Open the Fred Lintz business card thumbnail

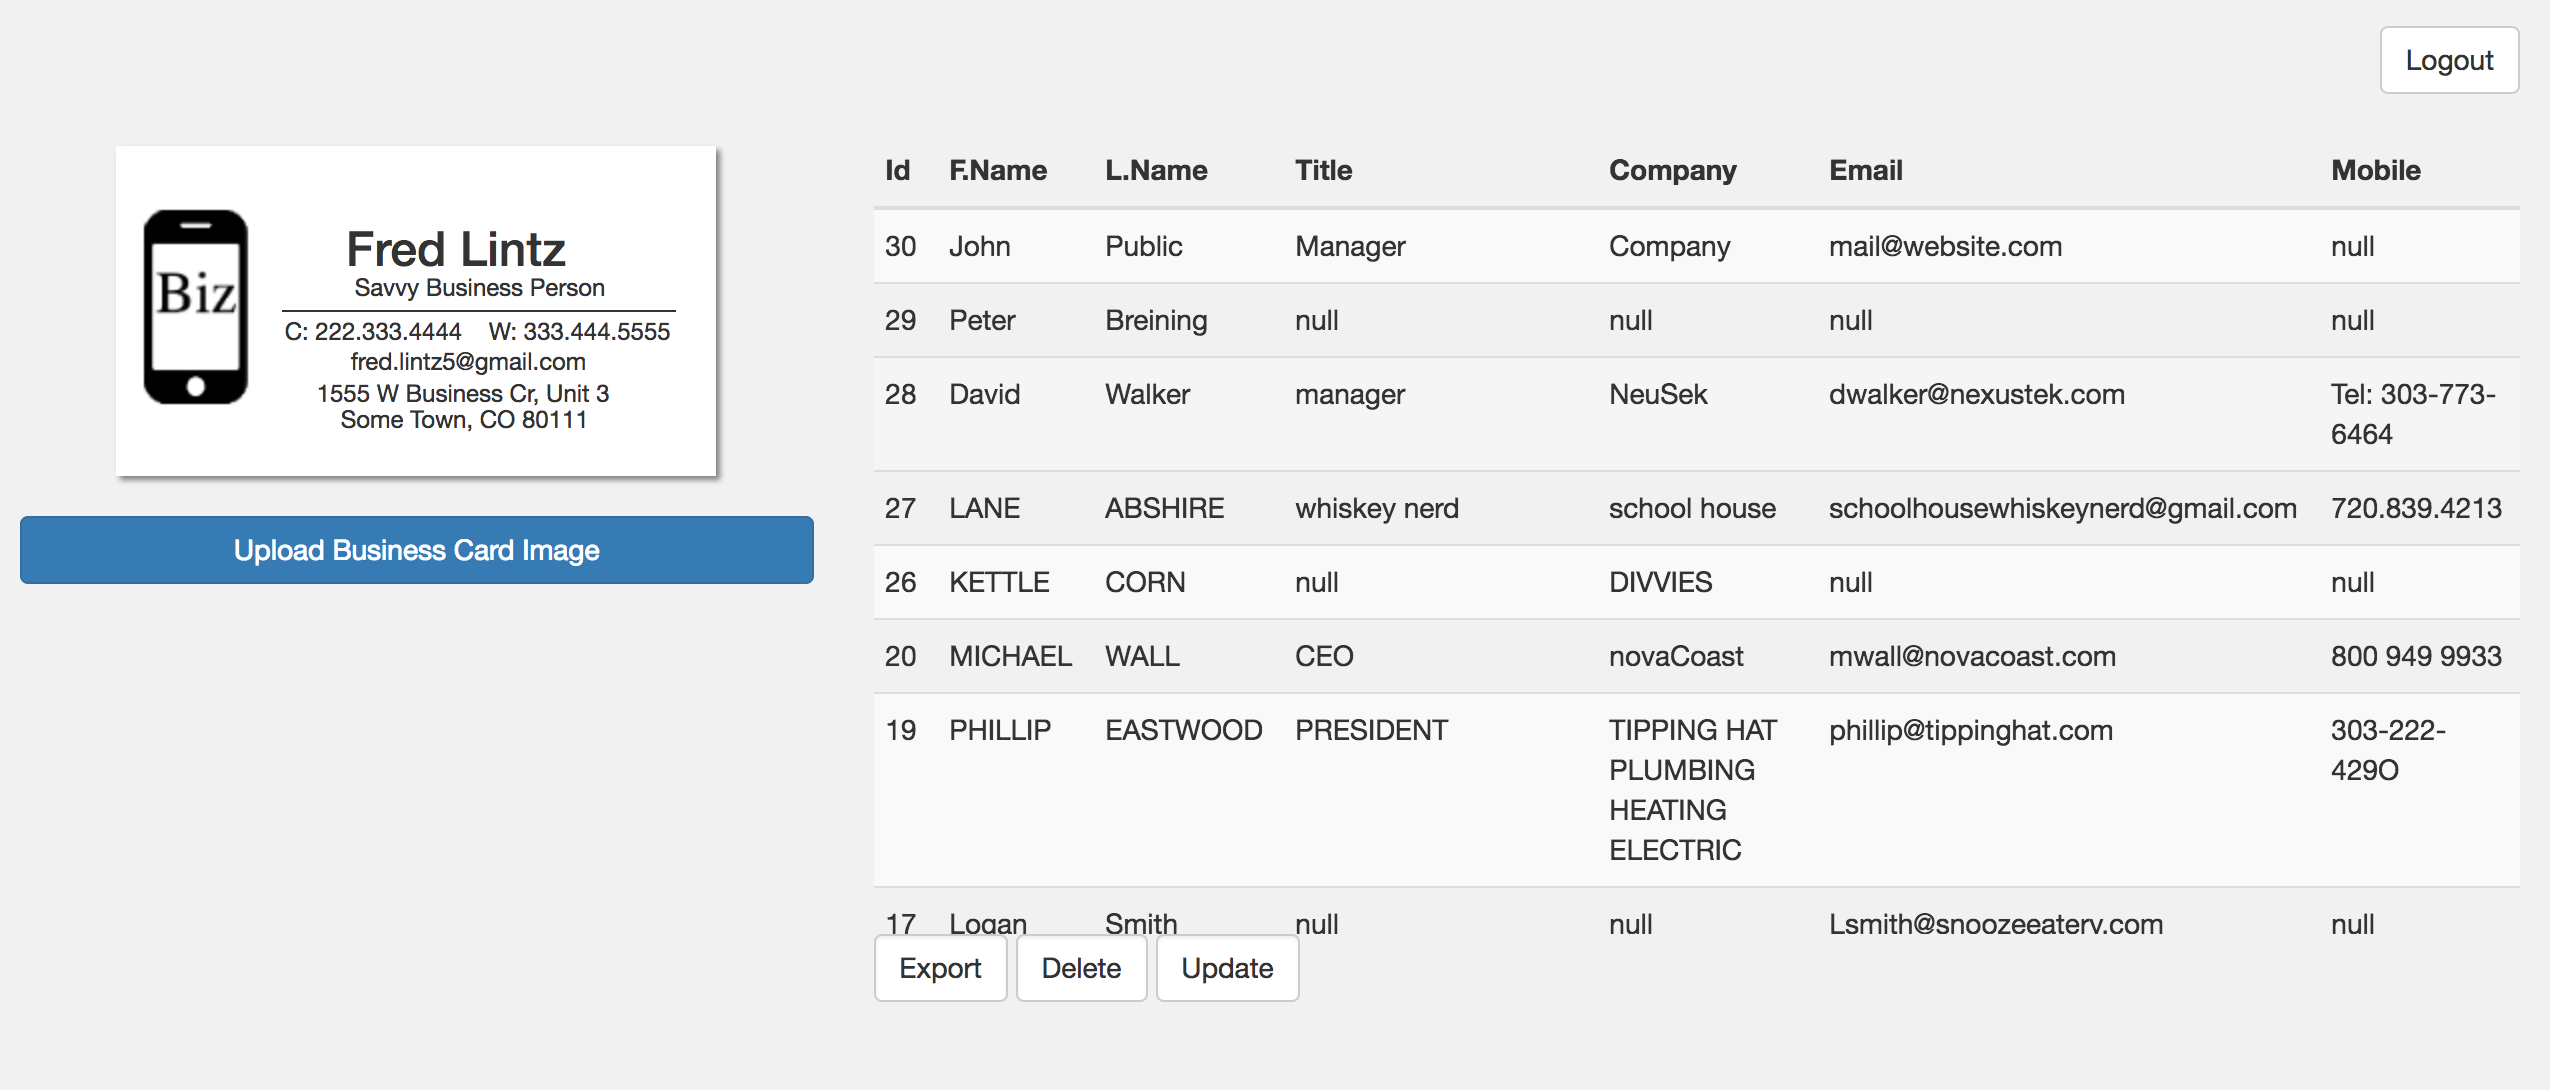tap(416, 311)
